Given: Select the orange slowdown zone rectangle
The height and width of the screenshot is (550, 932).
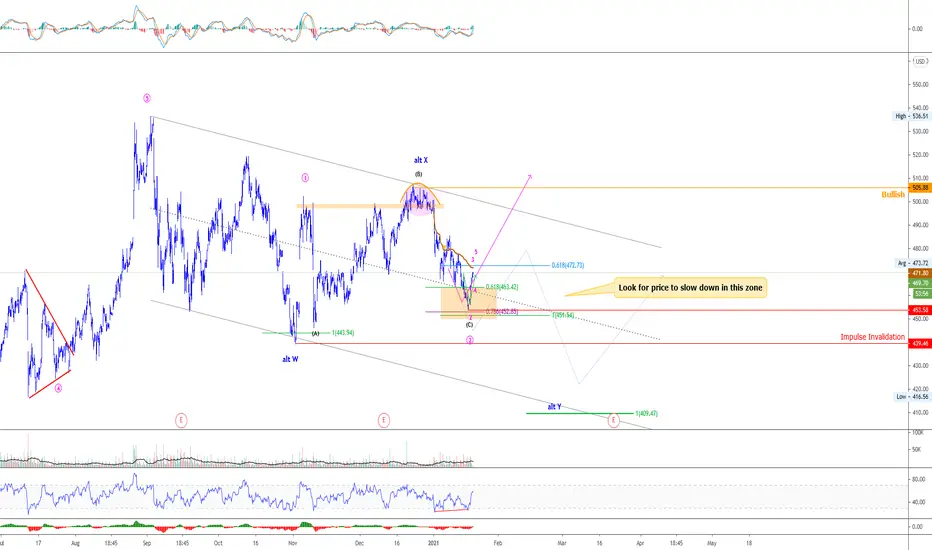Looking at the screenshot, I should (468, 303).
